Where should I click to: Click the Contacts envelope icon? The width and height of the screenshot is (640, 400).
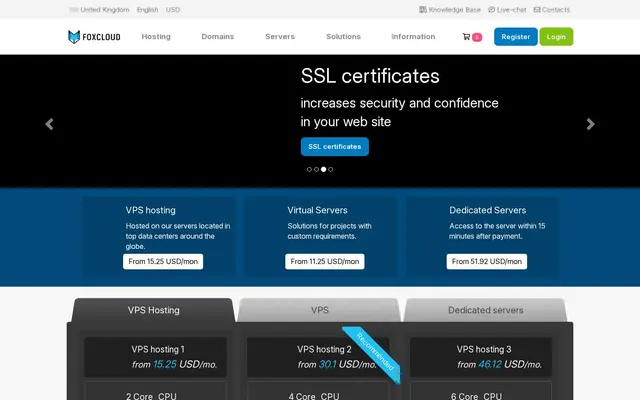537,9
